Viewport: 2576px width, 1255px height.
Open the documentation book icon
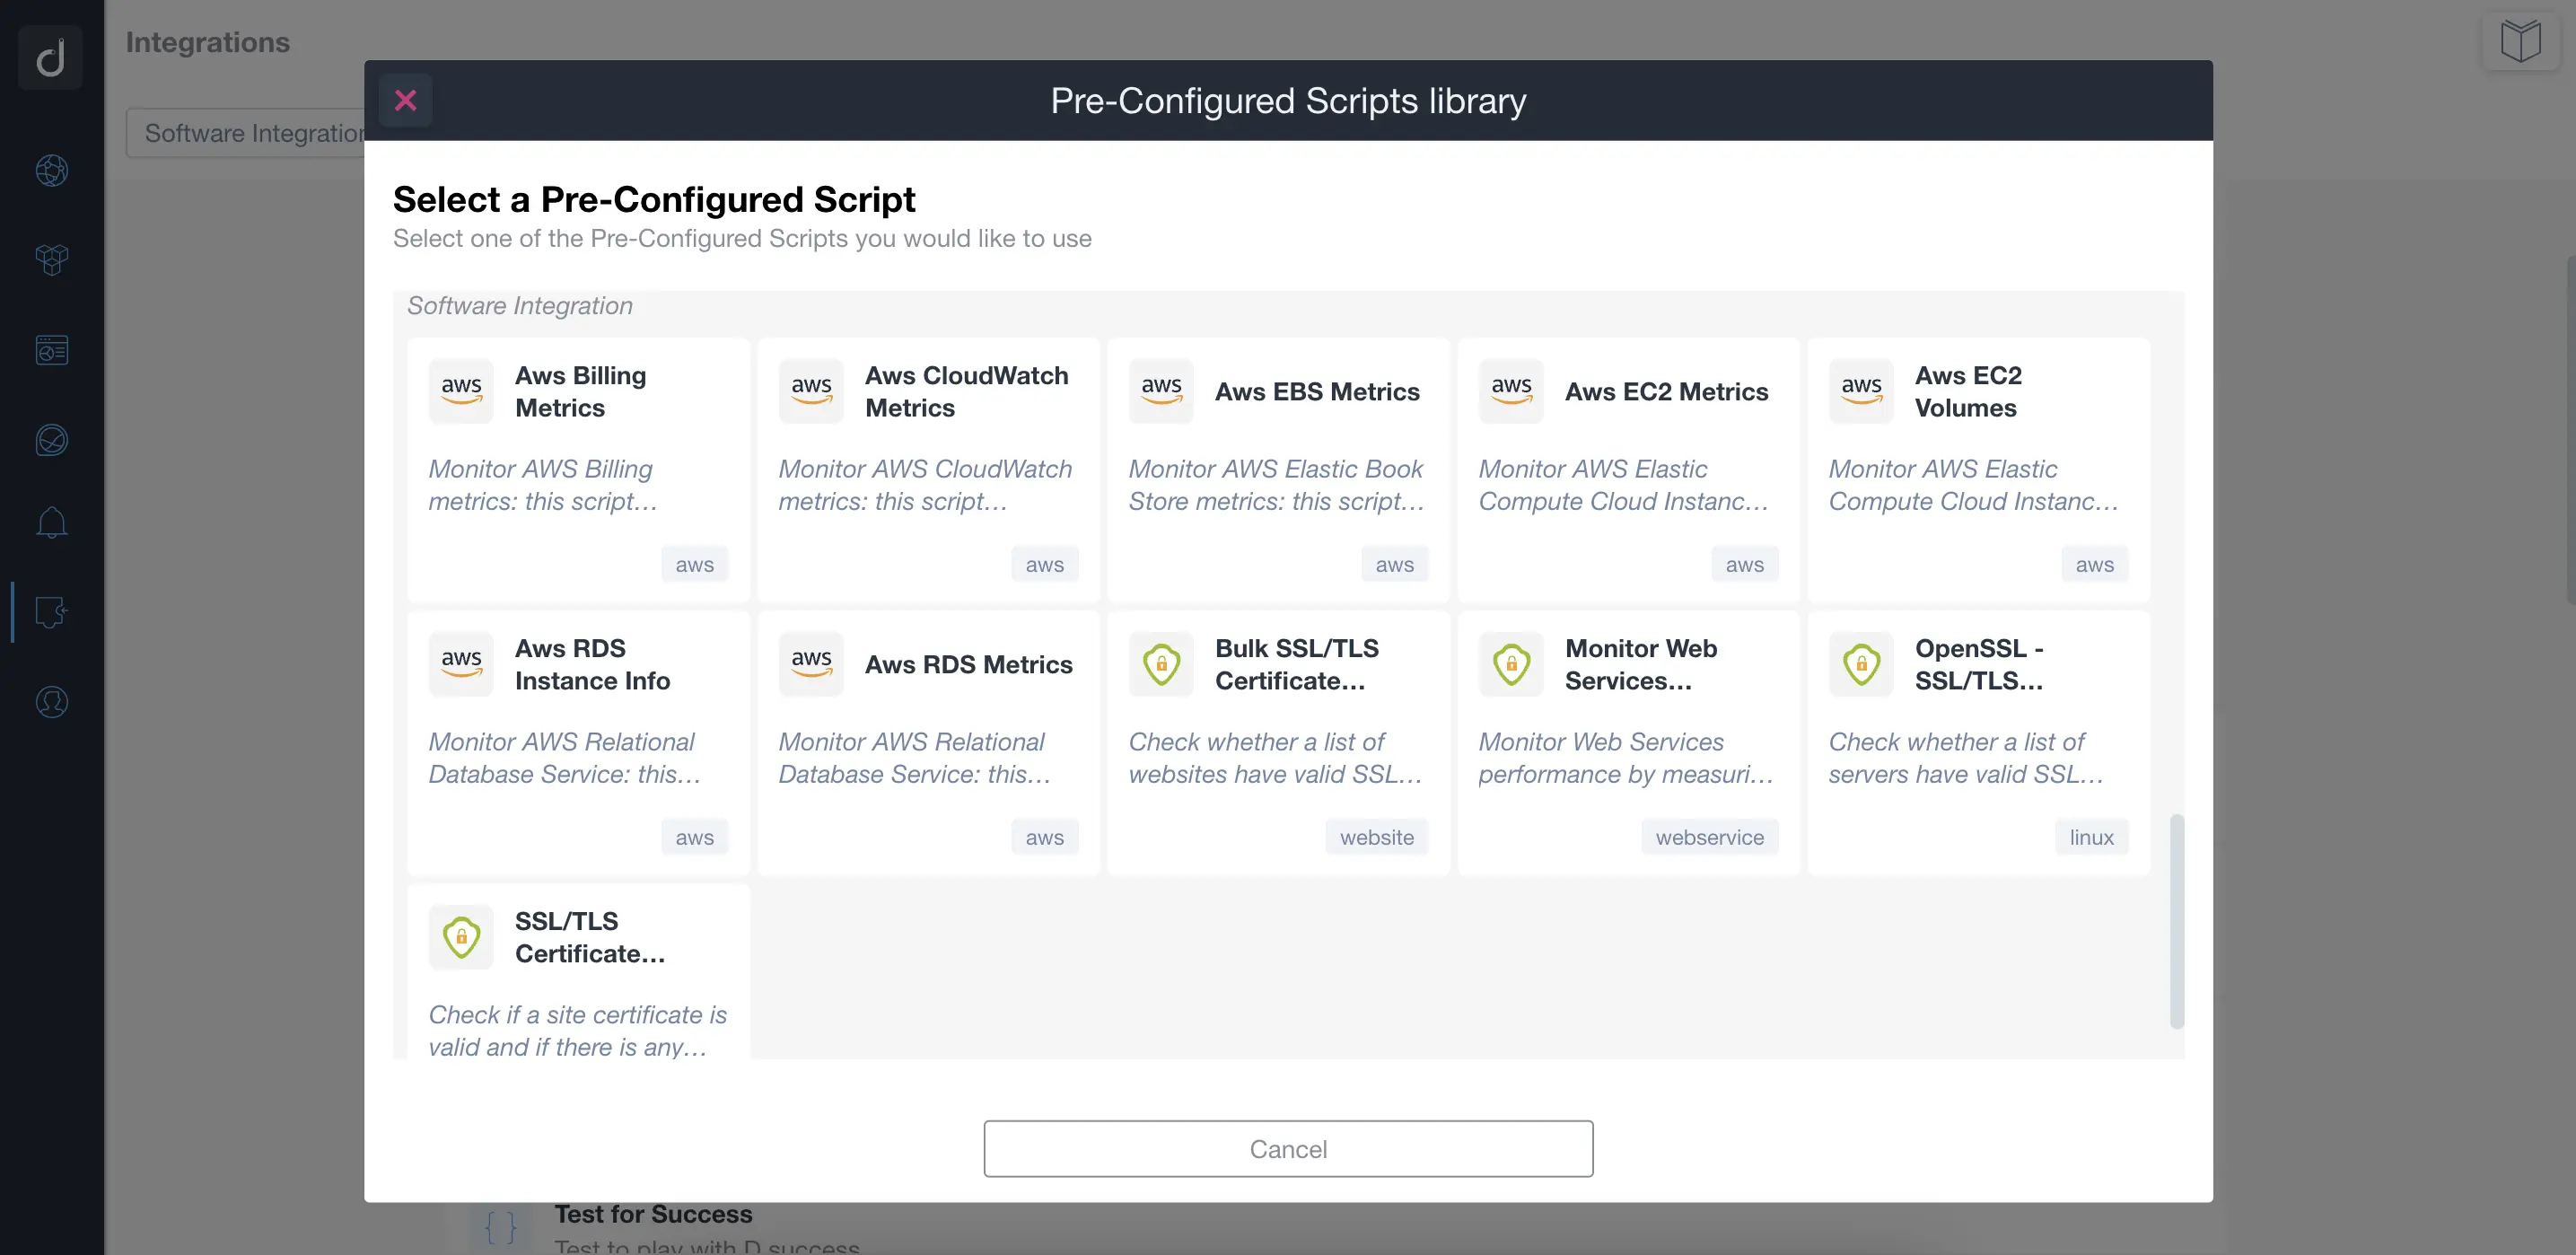tap(2520, 41)
